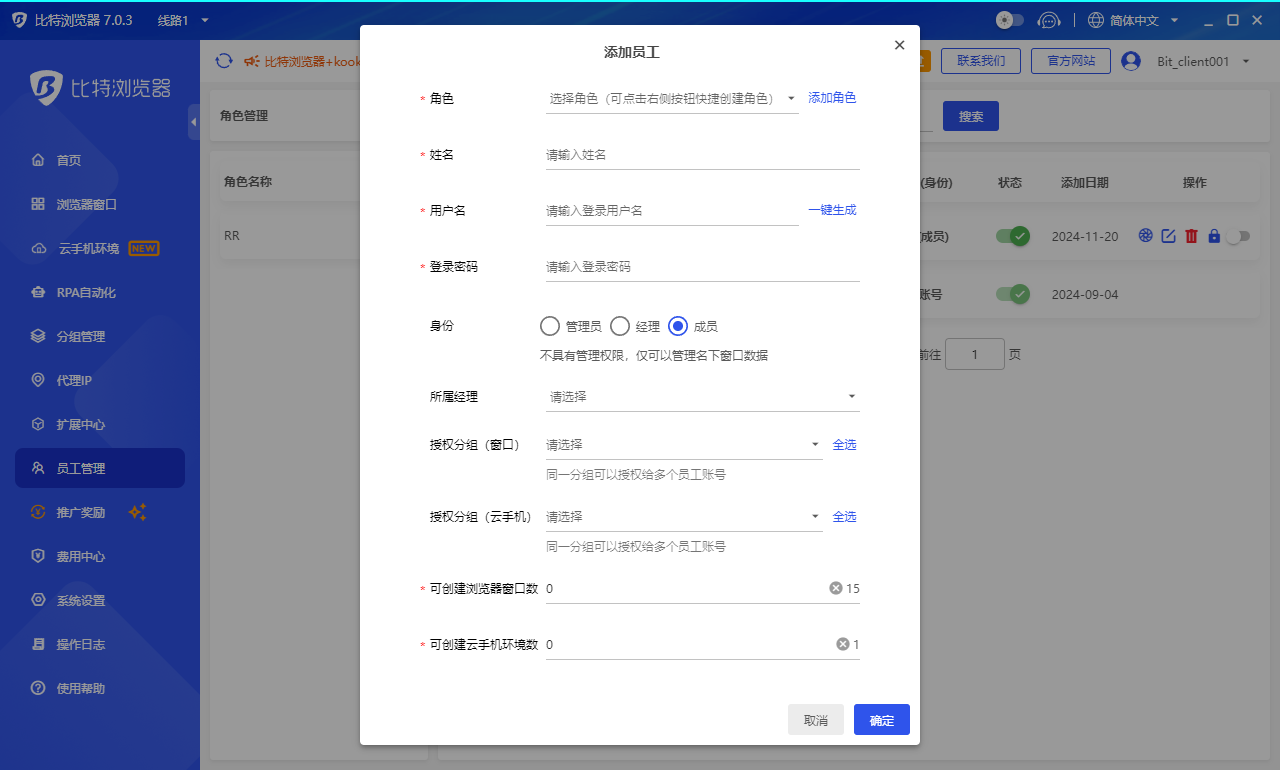Click the 操作日志 log icon

pyautogui.click(x=38, y=644)
